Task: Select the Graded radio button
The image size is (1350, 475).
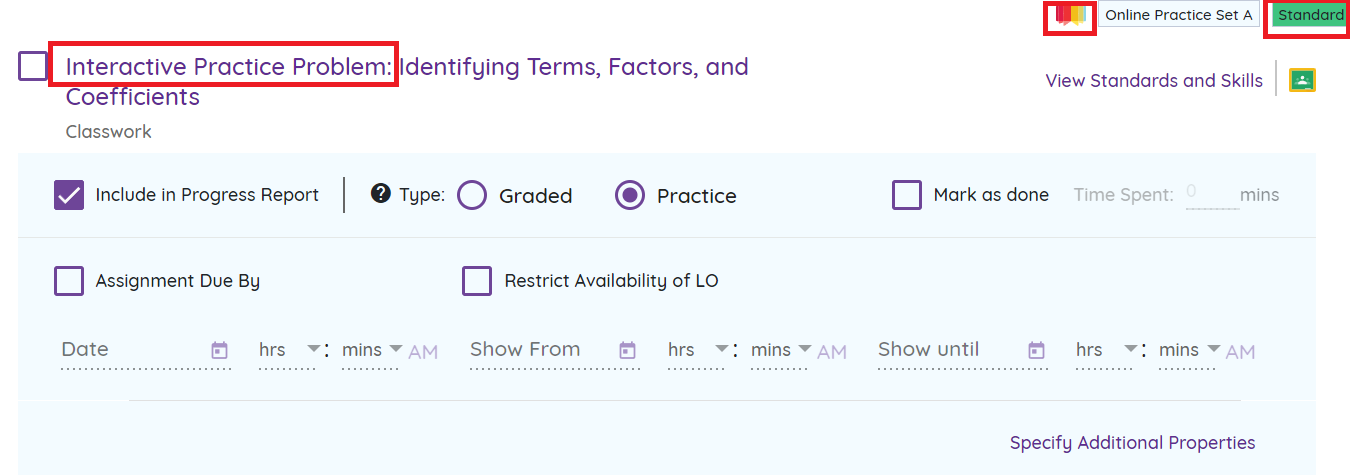Action: (x=472, y=195)
